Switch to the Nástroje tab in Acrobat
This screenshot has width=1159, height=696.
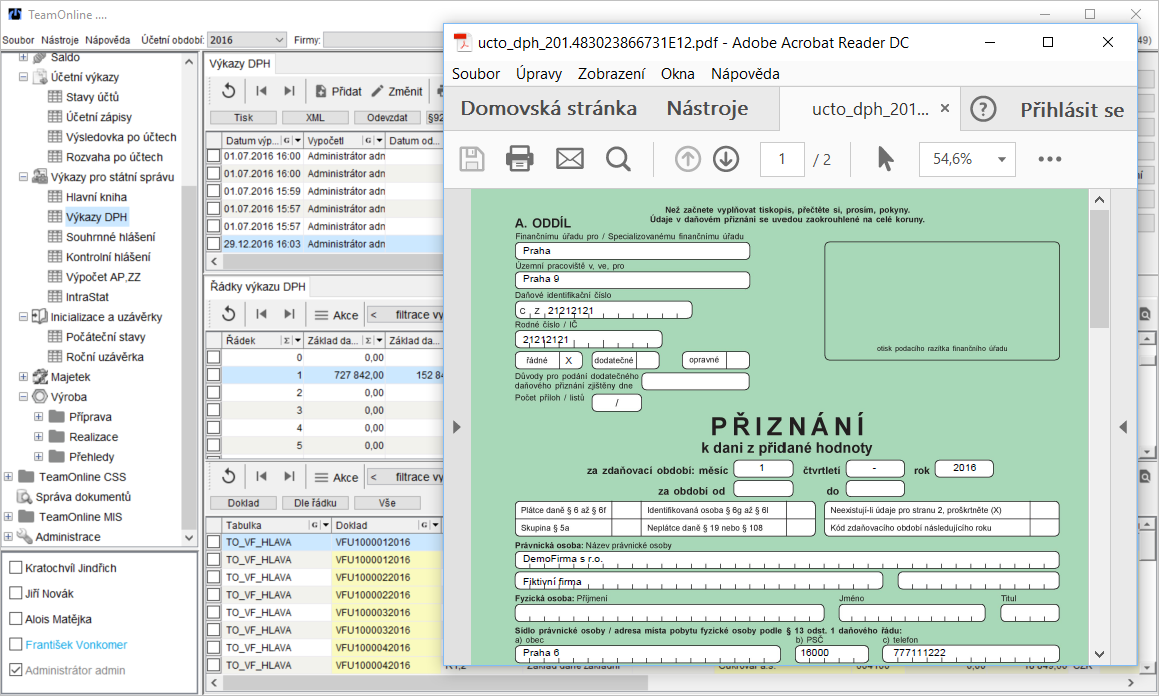point(707,109)
